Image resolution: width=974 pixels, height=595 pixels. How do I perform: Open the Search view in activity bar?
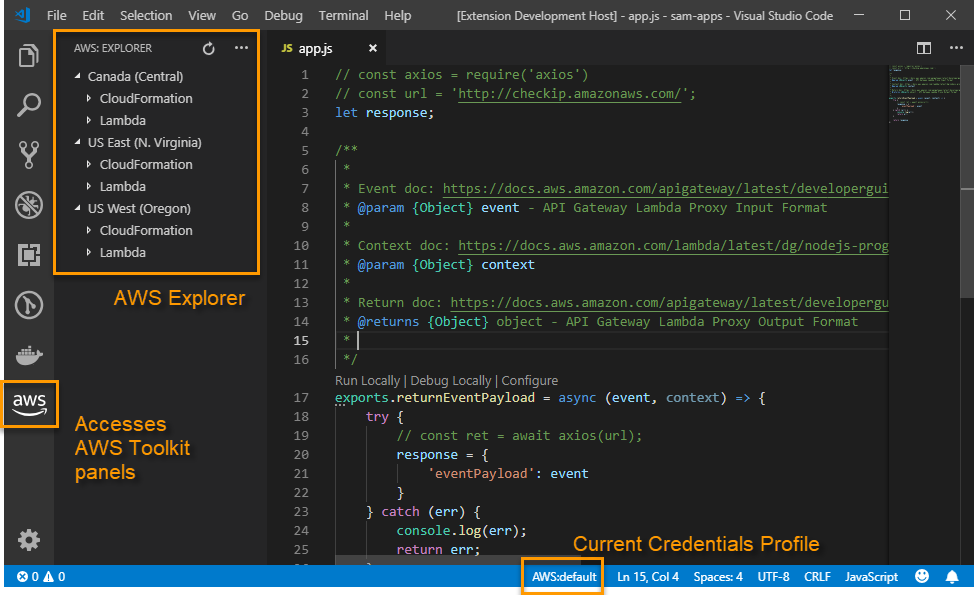pyautogui.click(x=28, y=105)
